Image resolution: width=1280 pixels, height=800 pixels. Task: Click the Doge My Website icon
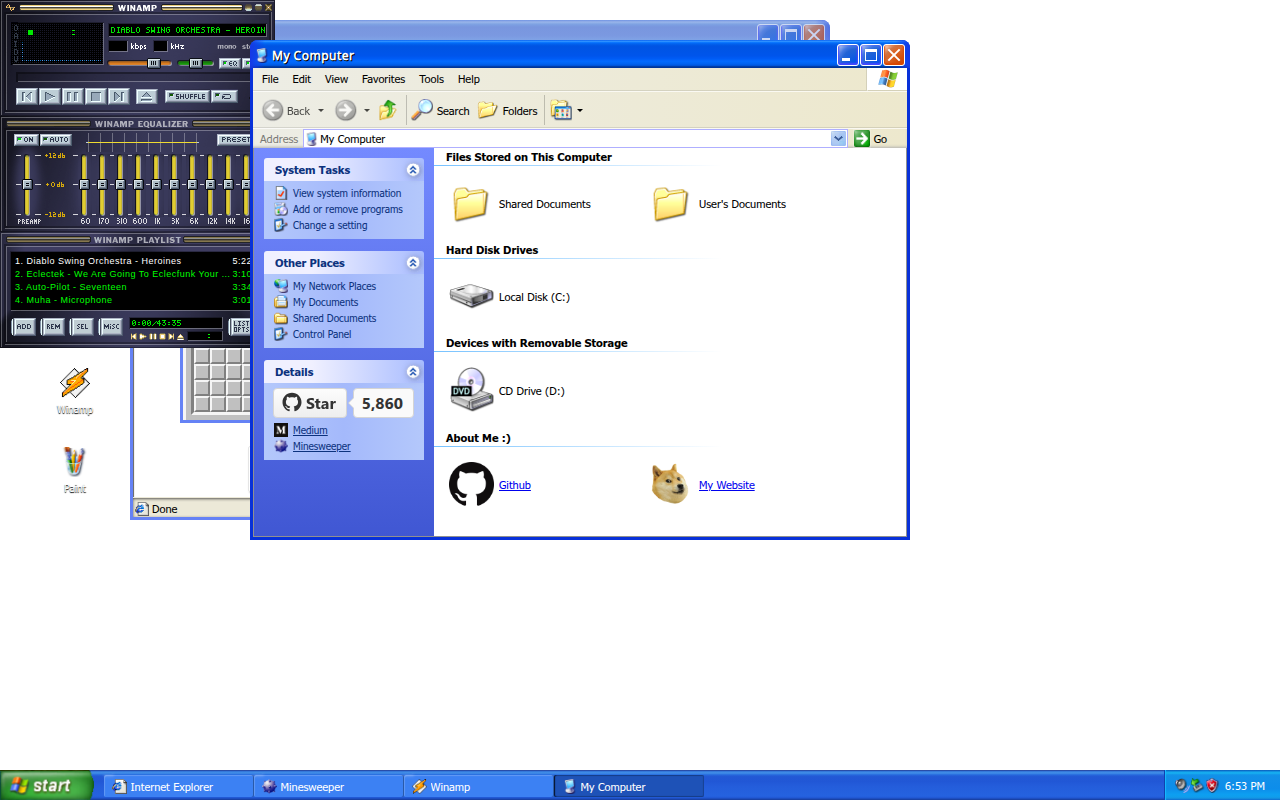(x=670, y=485)
